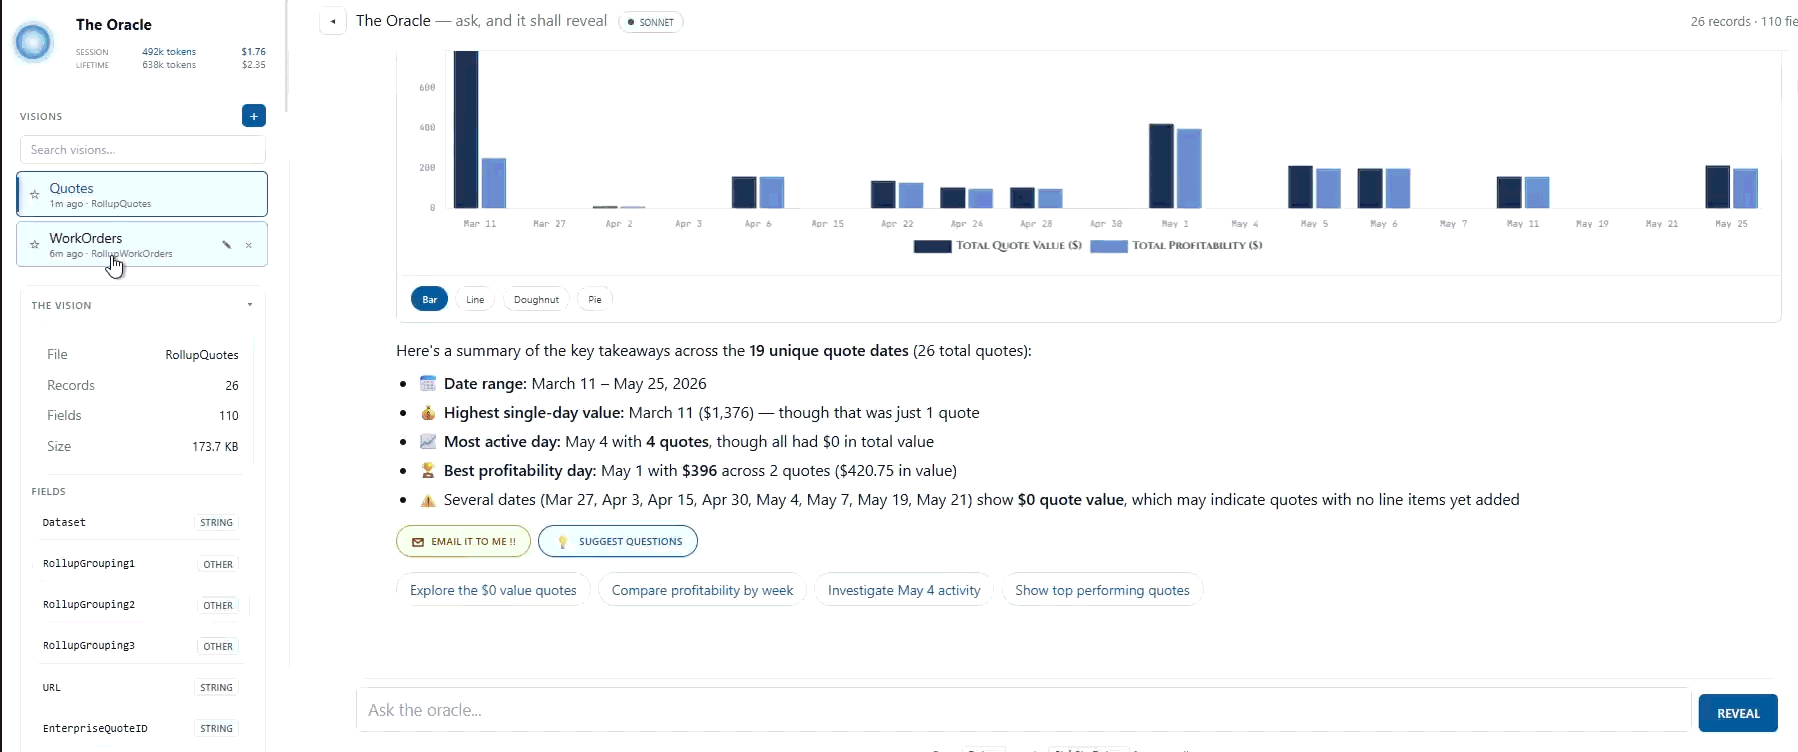Select the Dataset field row
Image resolution: width=1798 pixels, height=752 pixels.
coord(140,522)
